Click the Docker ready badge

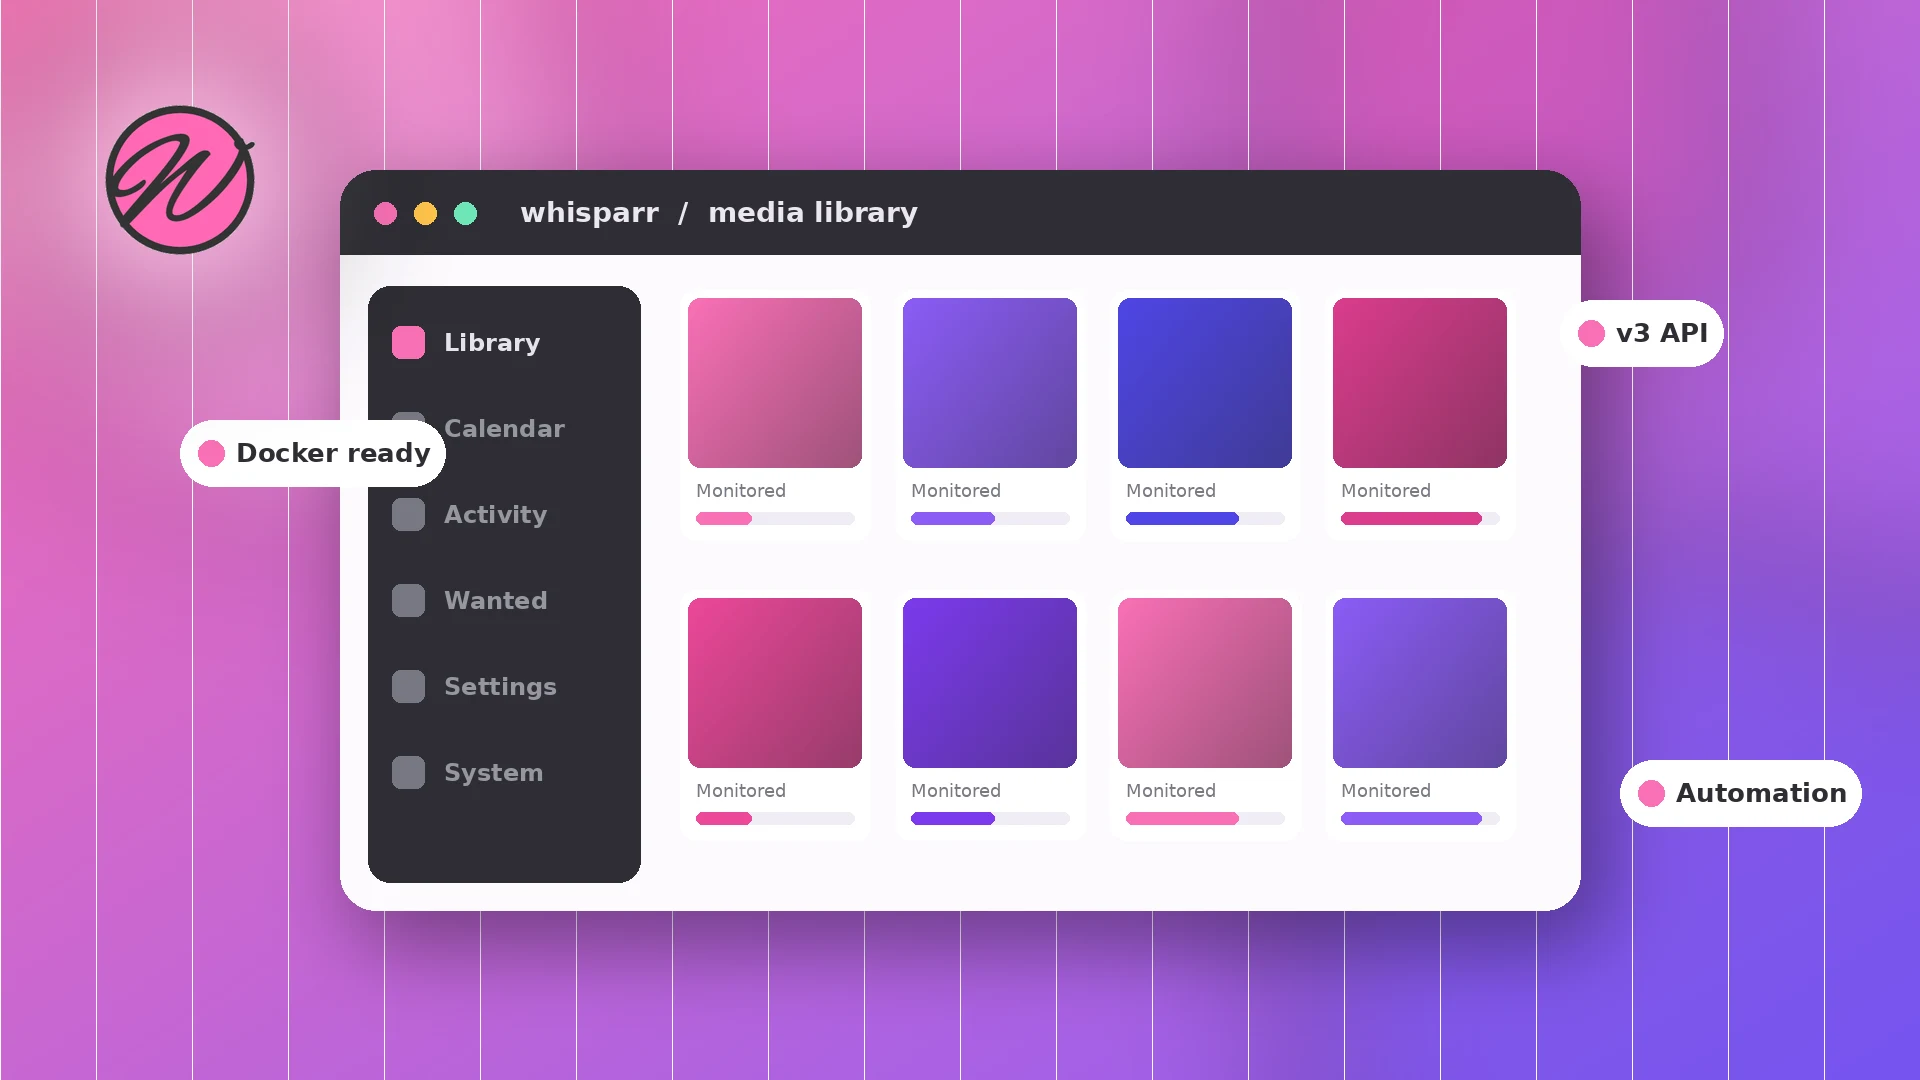point(313,453)
